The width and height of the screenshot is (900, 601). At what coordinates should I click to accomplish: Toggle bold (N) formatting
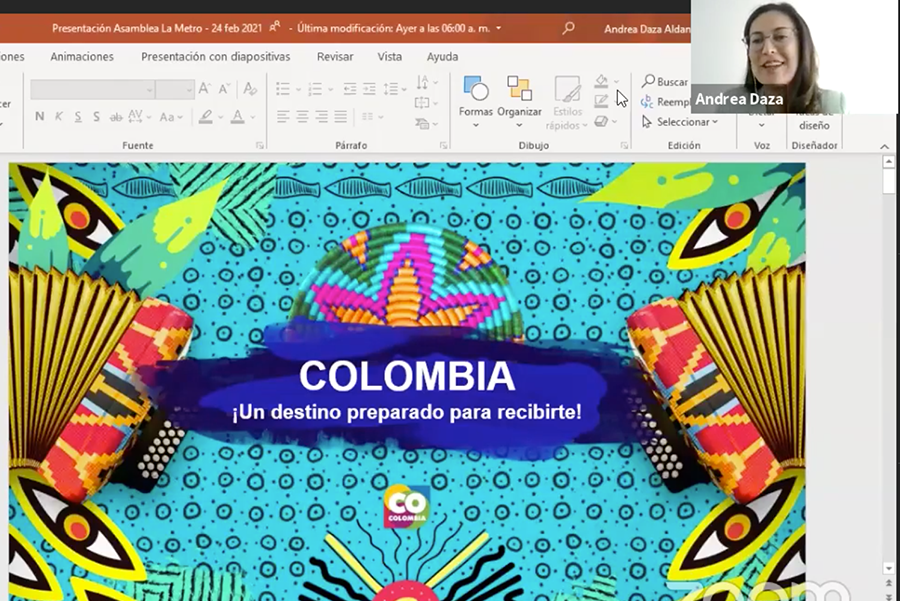(40, 117)
